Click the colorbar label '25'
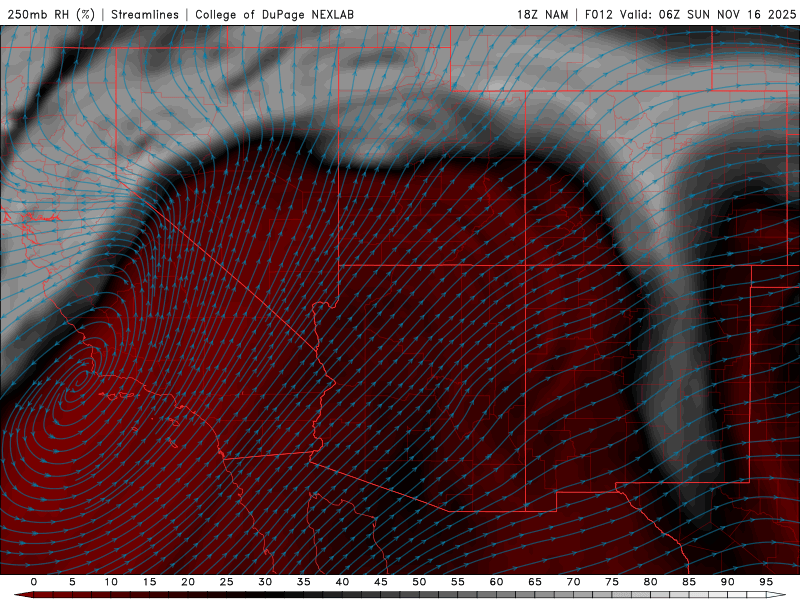Viewport: 800px width, 600px height. coord(226,582)
